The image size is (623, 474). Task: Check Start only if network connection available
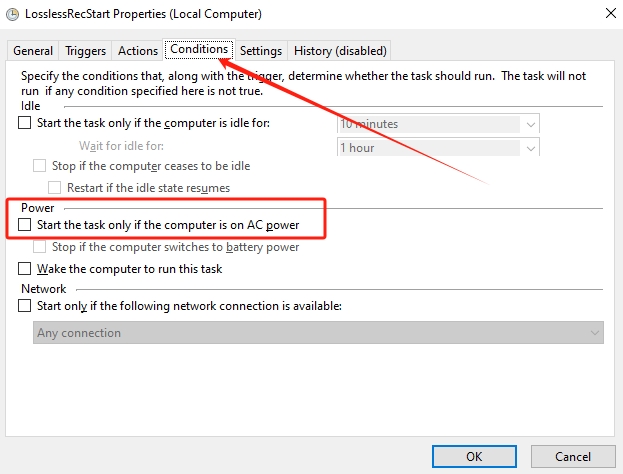[25, 306]
